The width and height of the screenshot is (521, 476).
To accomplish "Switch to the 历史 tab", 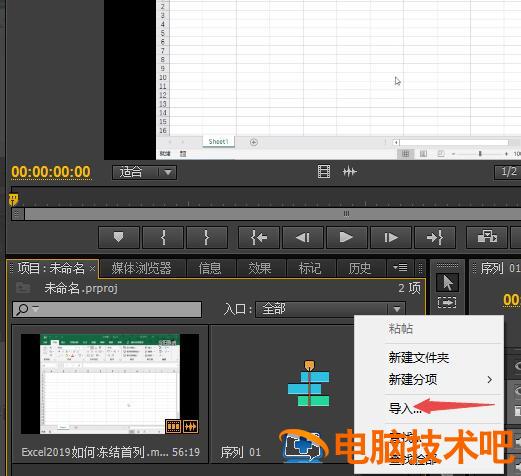I will click(x=360, y=268).
